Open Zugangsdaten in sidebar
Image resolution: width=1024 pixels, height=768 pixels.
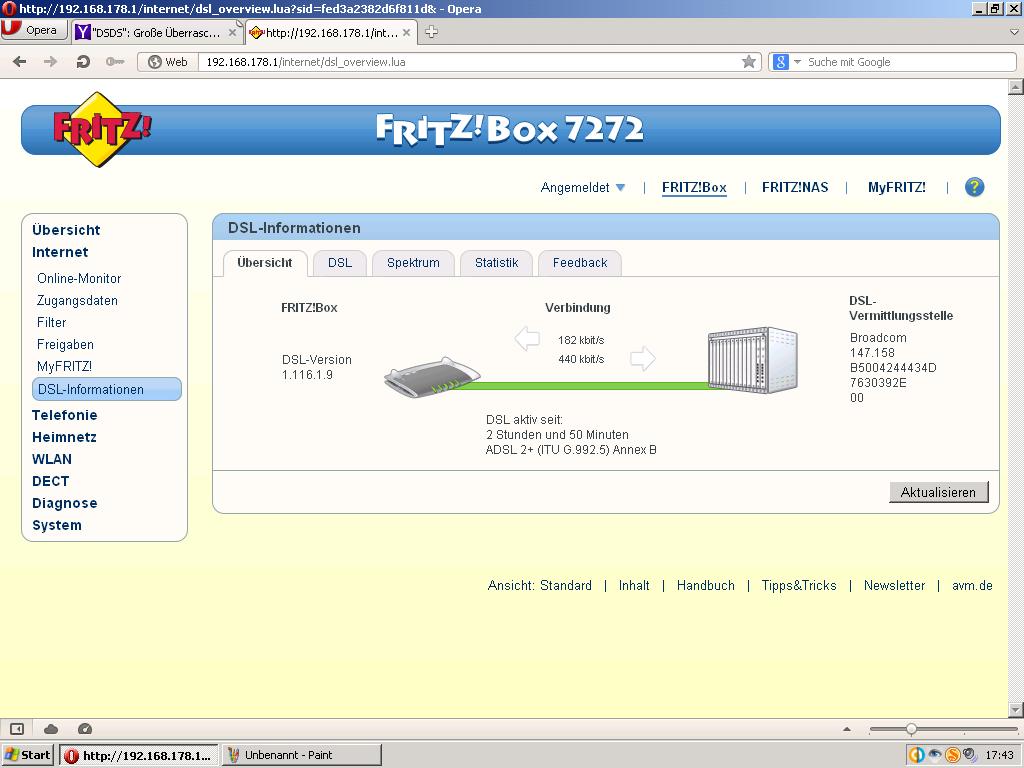click(x=77, y=300)
